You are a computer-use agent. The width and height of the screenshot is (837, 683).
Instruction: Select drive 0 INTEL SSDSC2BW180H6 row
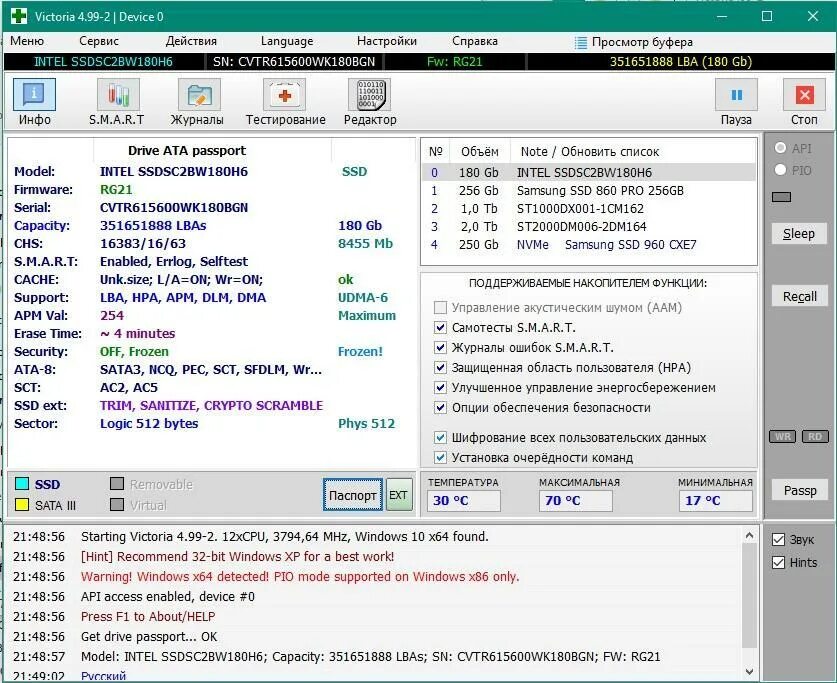[589, 172]
